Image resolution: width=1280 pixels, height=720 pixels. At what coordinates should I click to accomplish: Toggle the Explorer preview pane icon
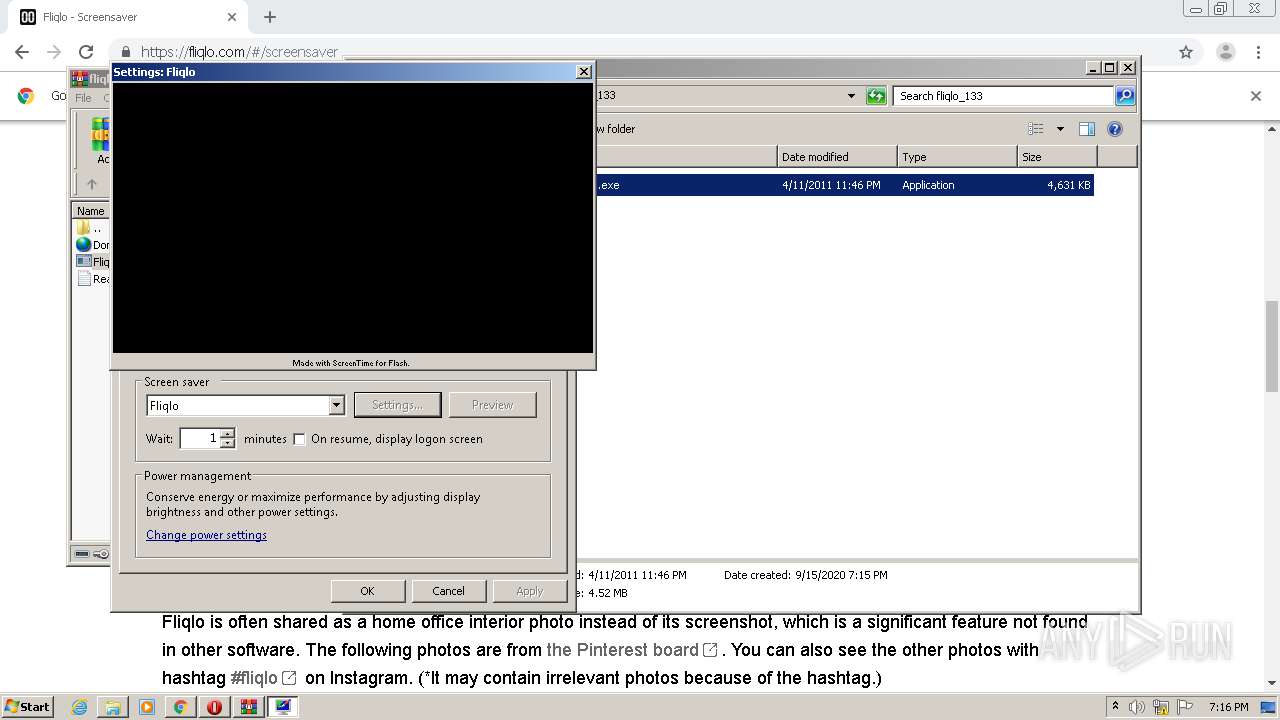(x=1087, y=129)
